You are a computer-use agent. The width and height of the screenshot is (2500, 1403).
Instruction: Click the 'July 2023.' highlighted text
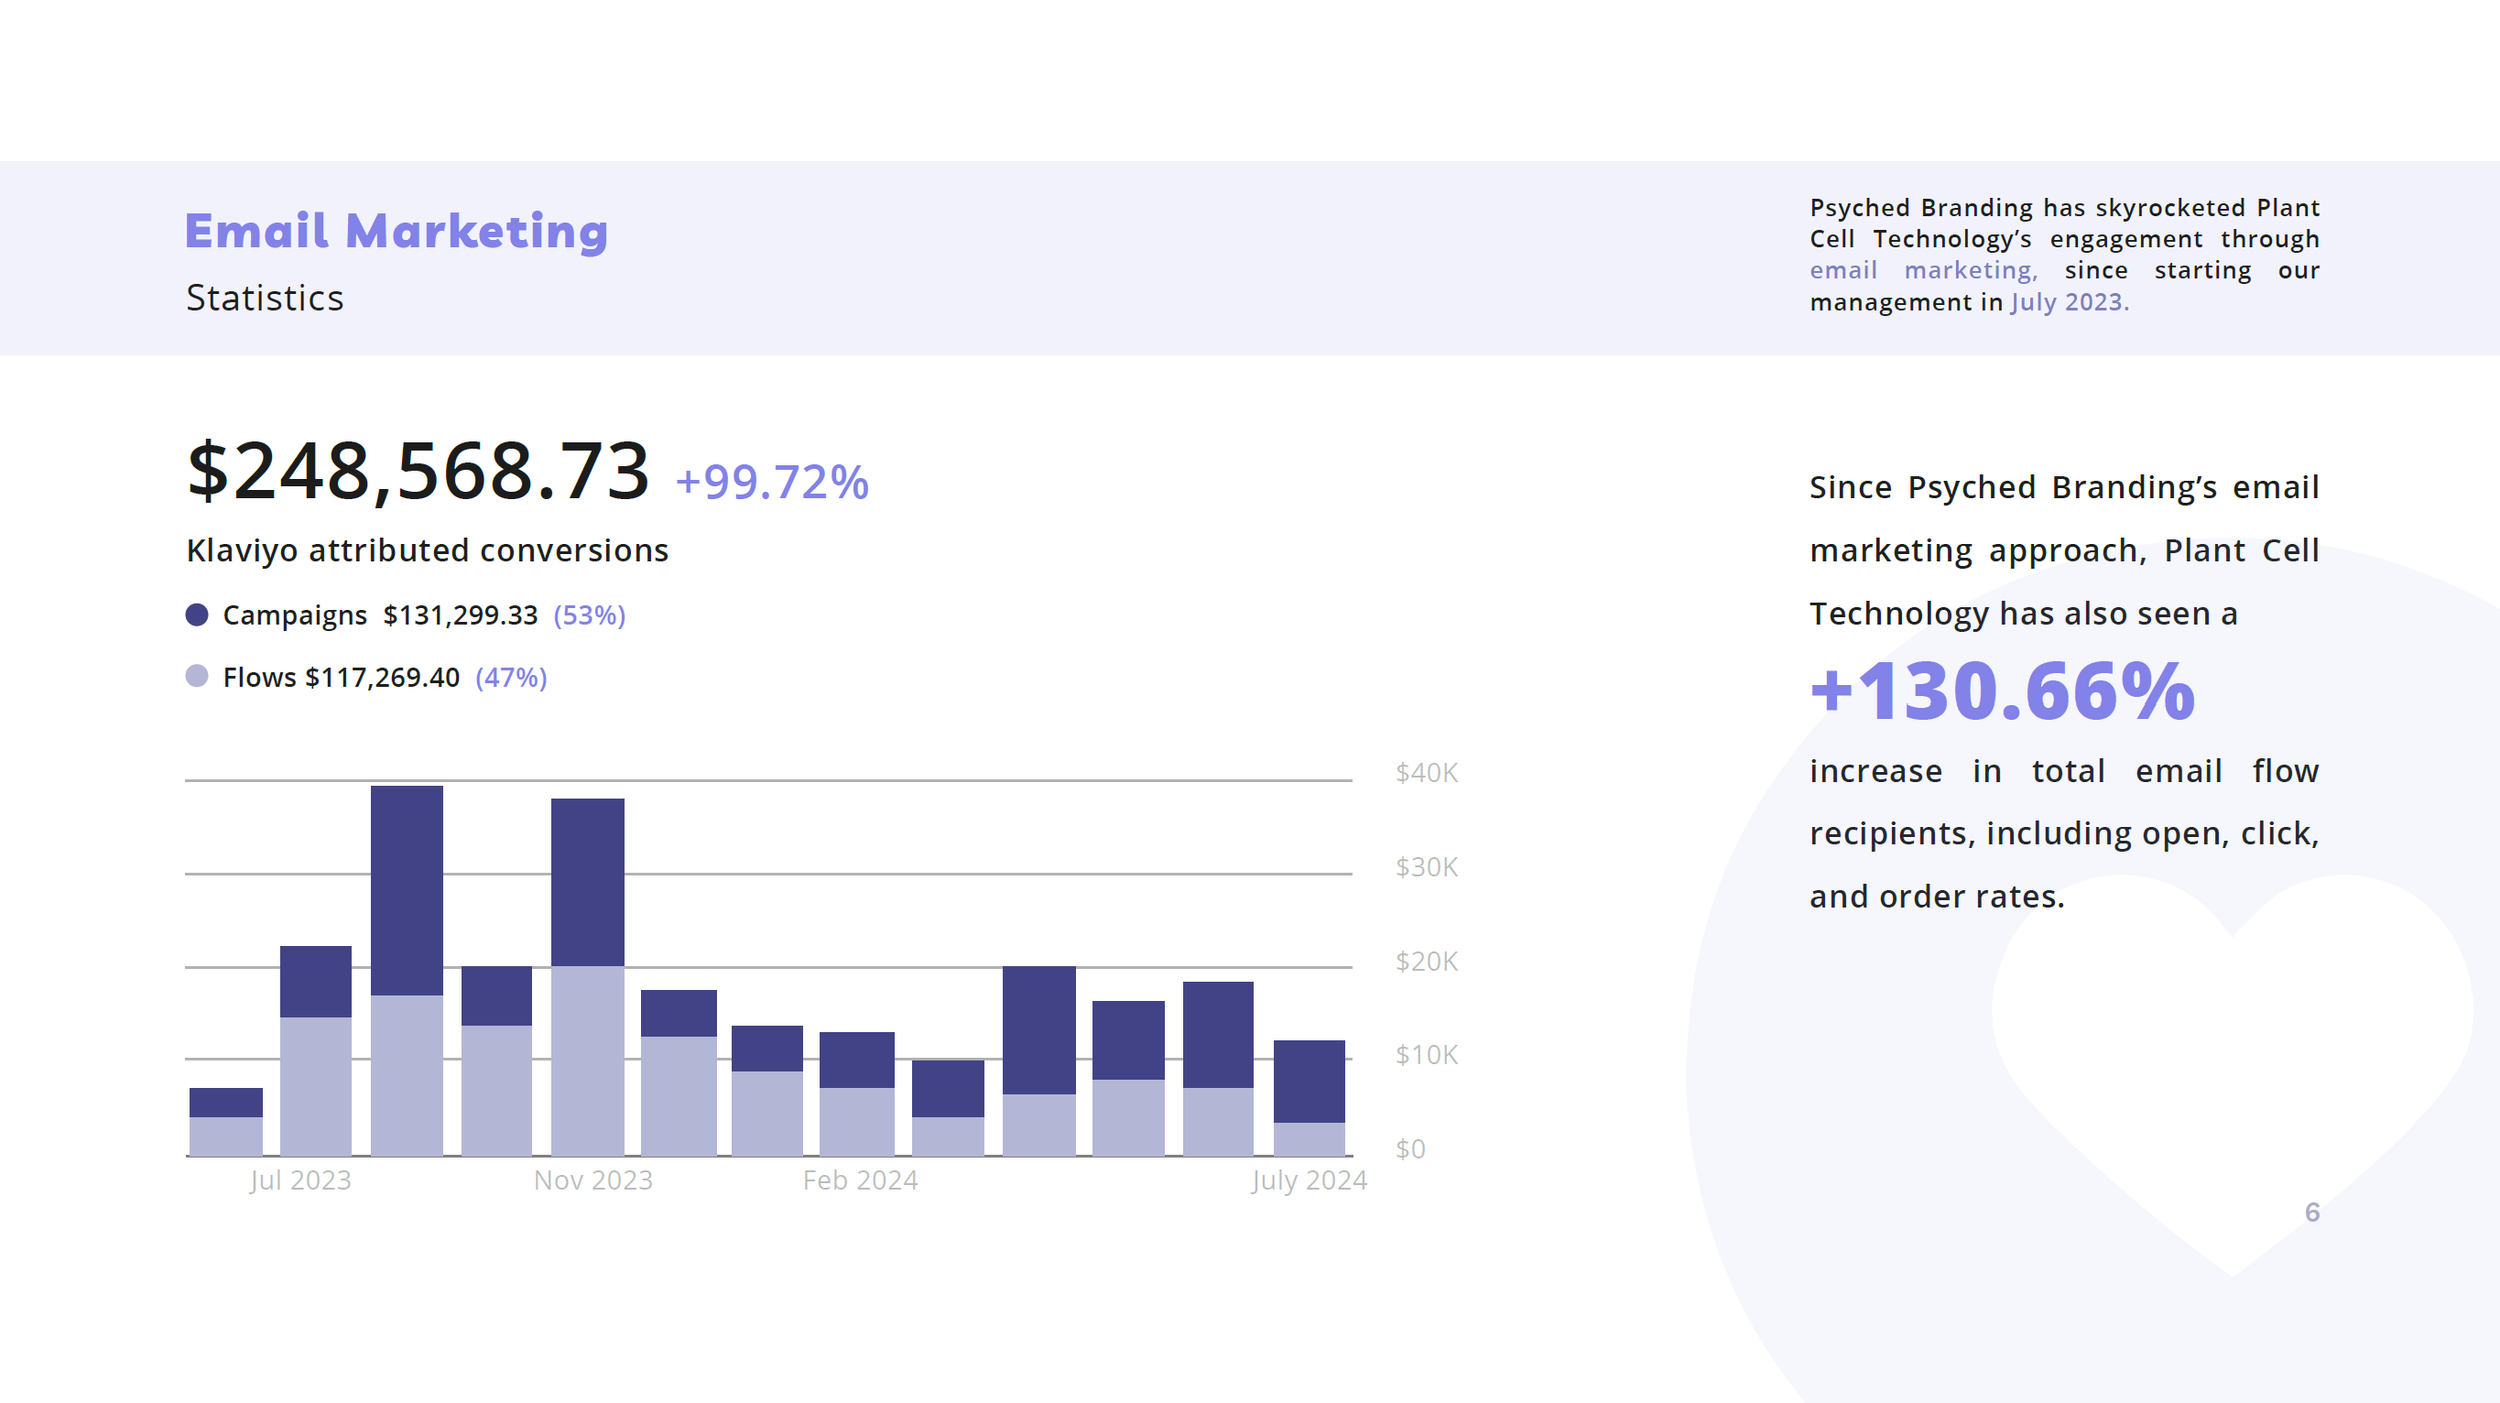click(2069, 302)
